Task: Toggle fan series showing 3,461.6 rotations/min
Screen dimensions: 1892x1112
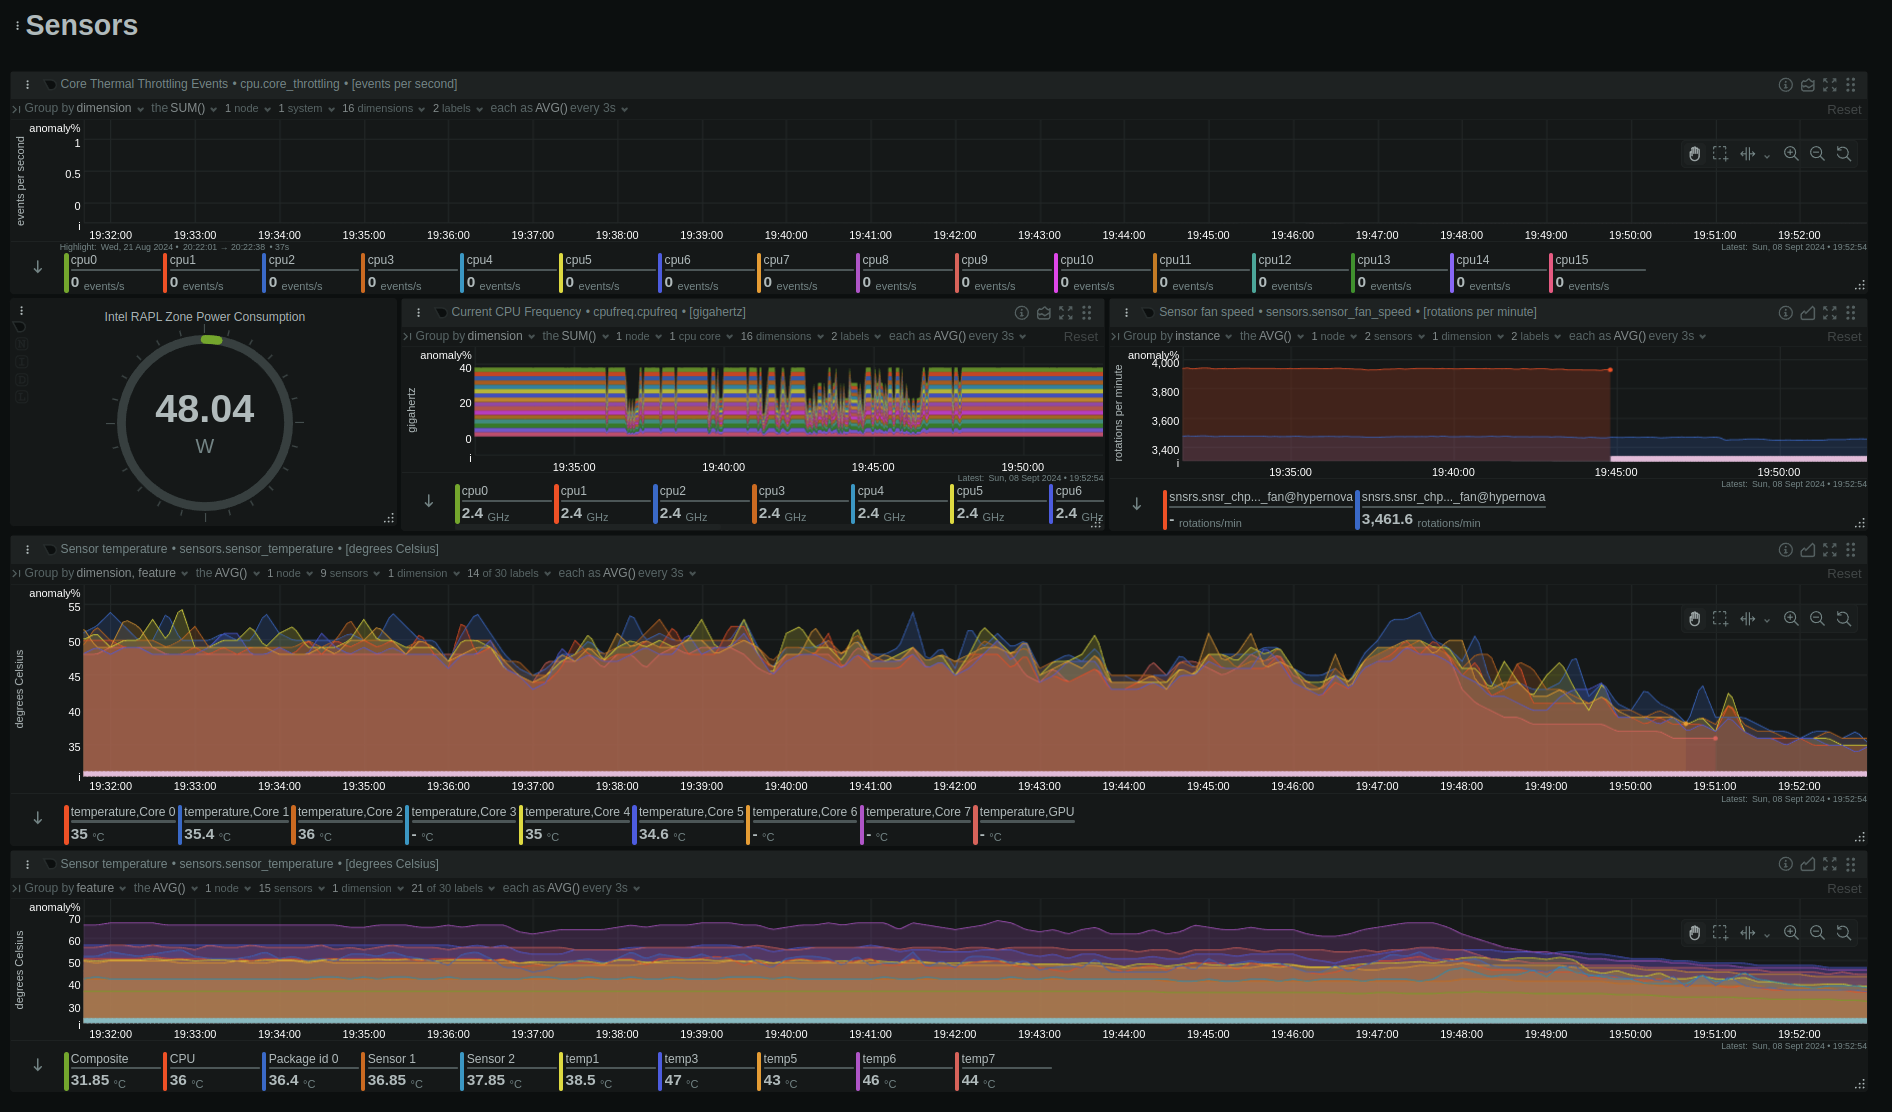Action: (x=1450, y=509)
